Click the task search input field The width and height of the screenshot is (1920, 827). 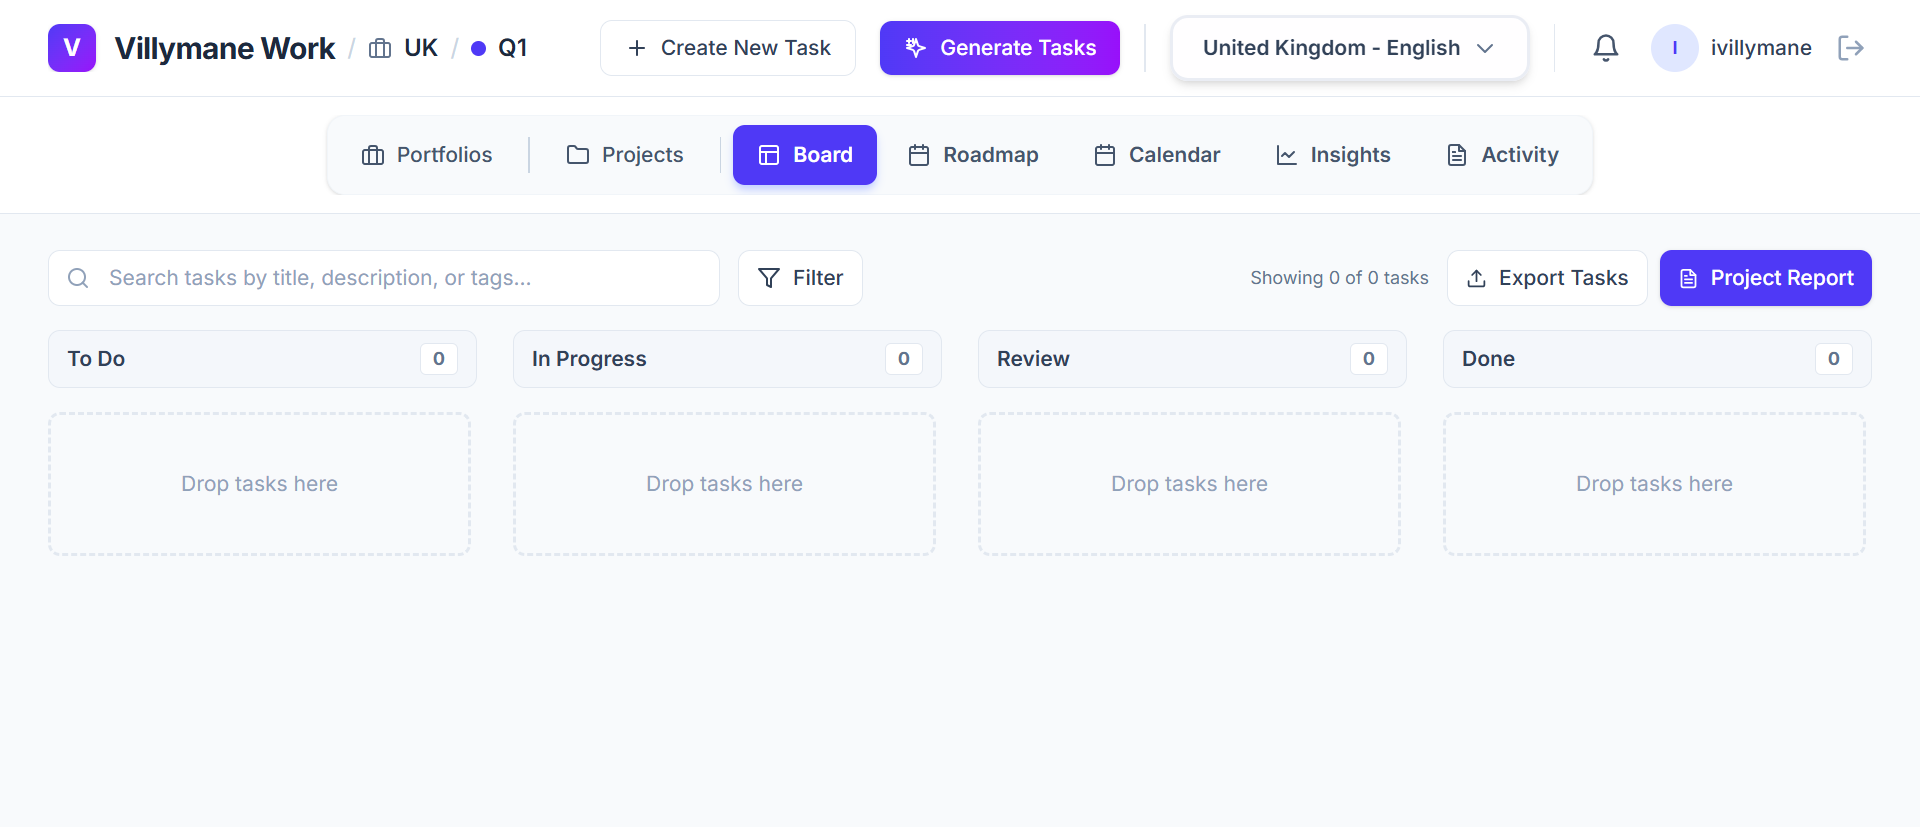350,278
